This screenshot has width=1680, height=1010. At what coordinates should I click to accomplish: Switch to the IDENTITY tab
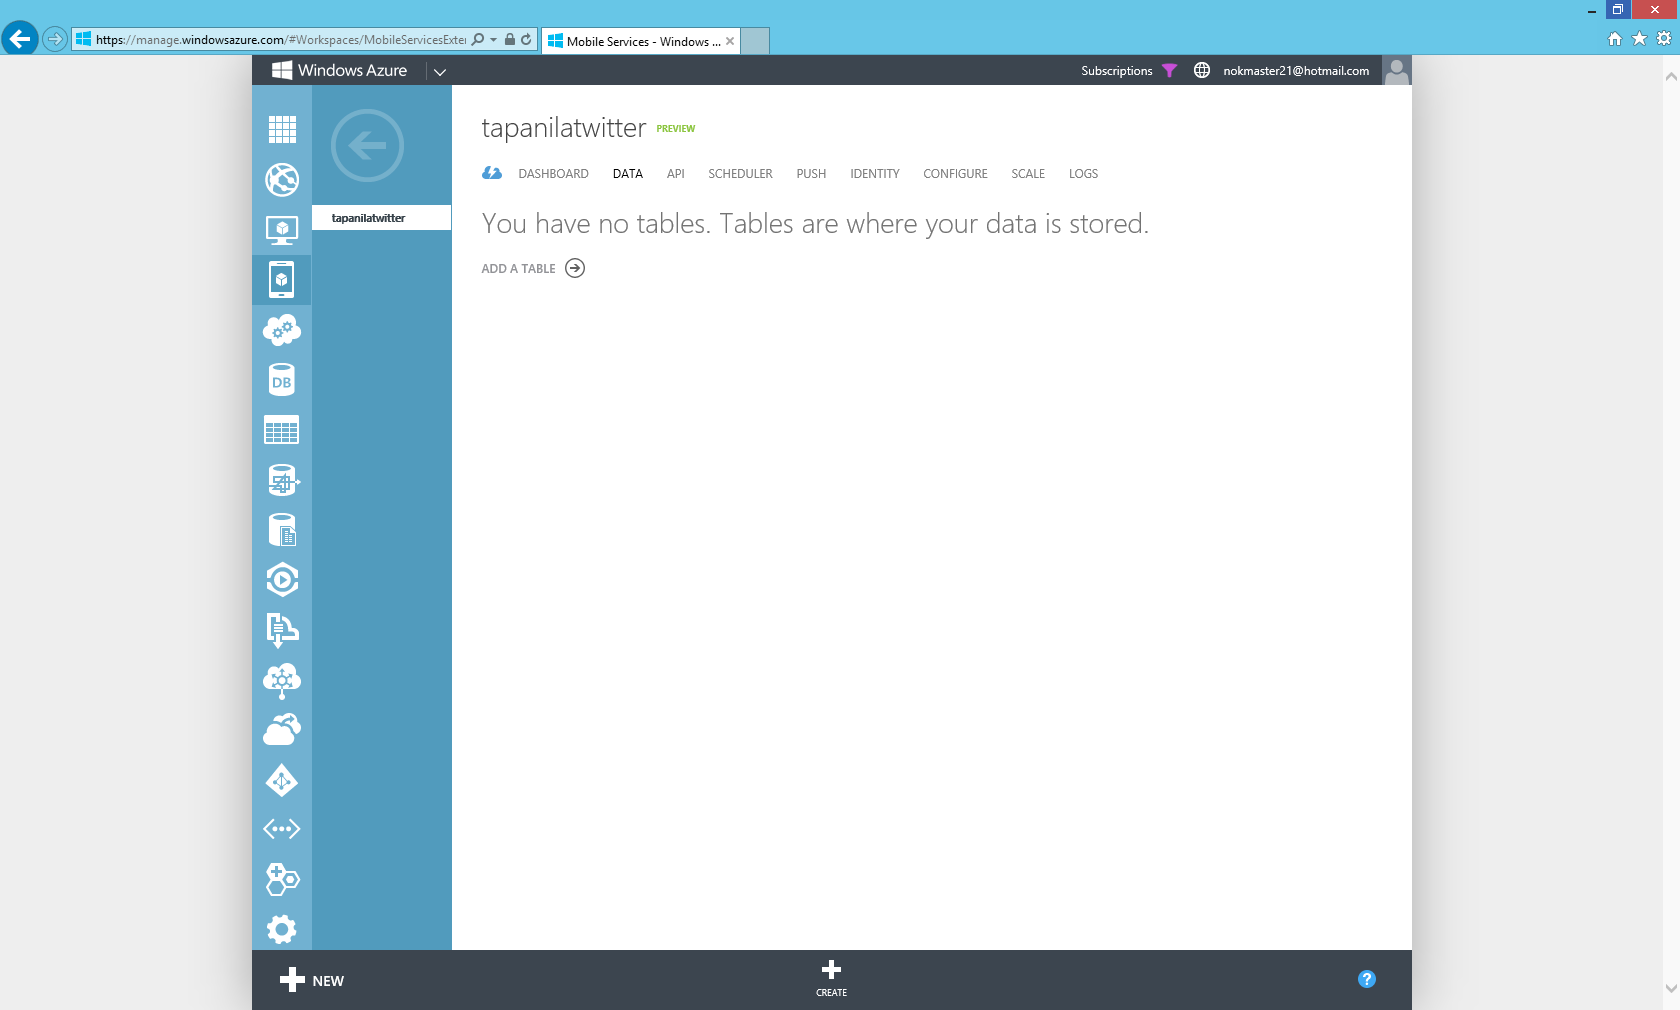(x=875, y=174)
